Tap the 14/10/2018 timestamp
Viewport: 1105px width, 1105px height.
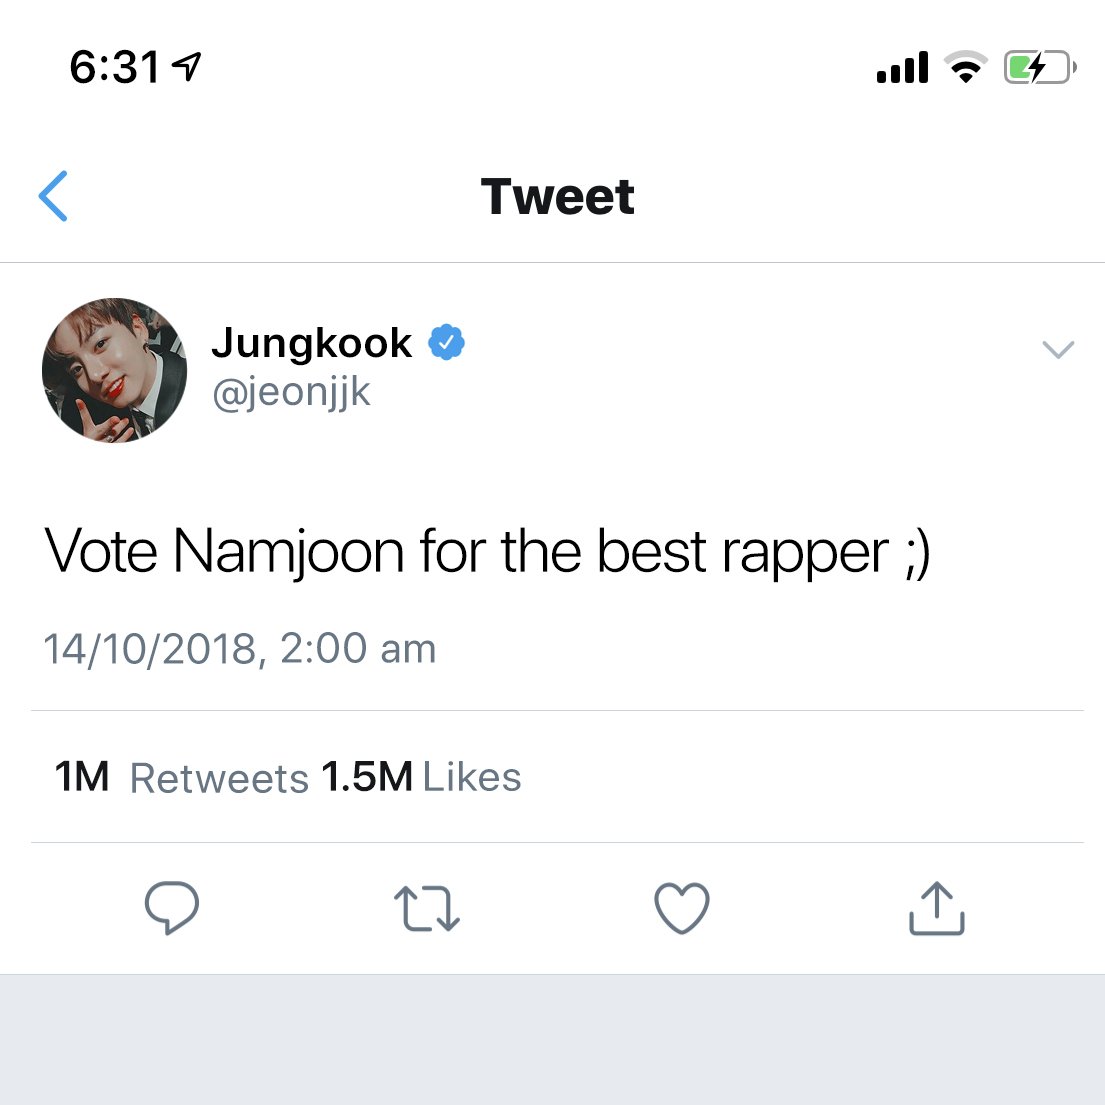coord(240,648)
